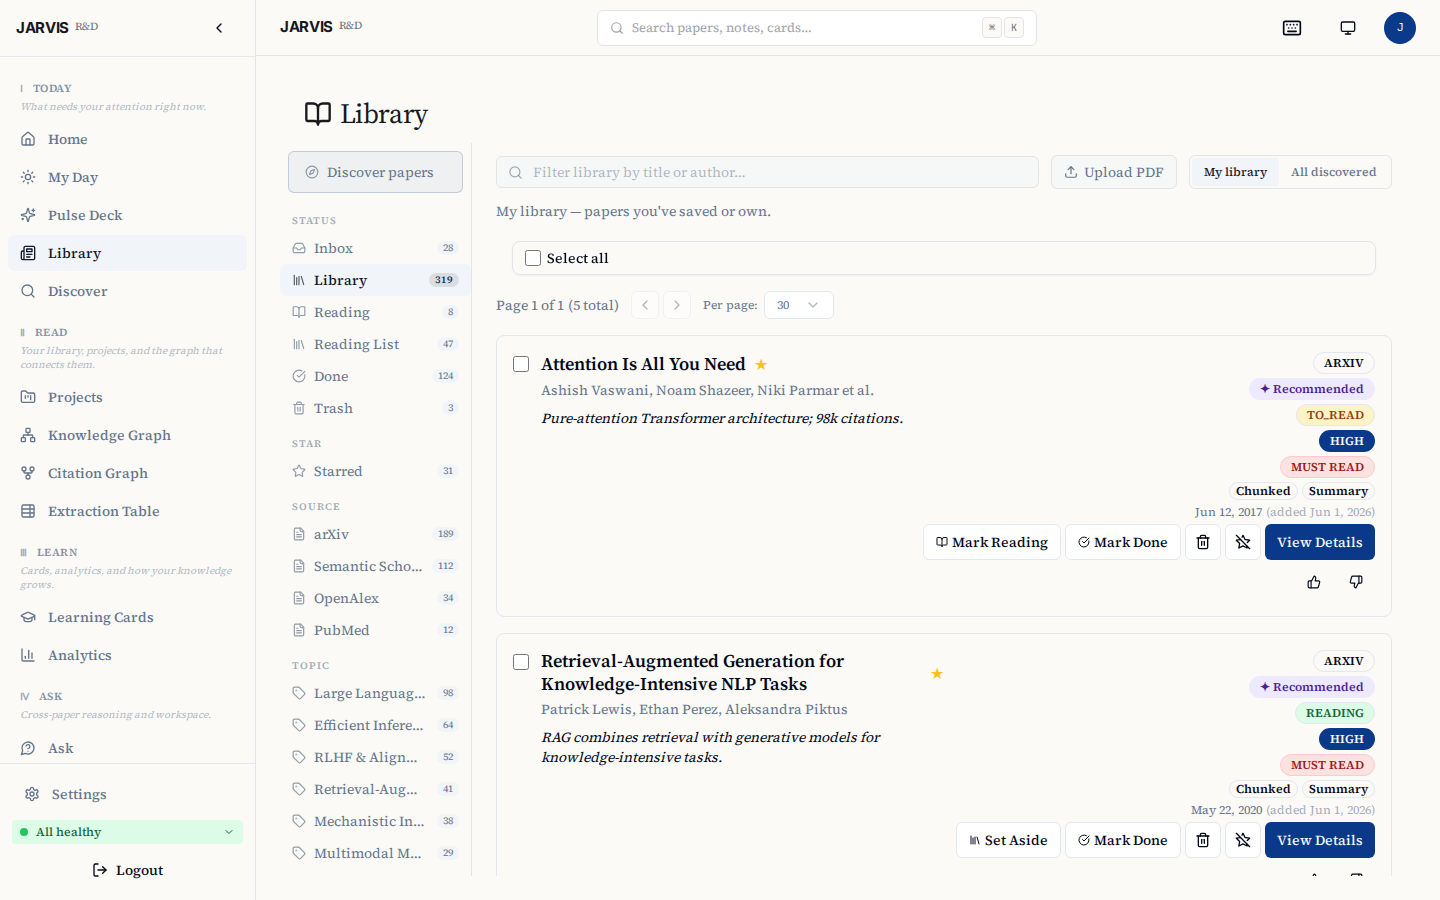The width and height of the screenshot is (1440, 900).
Task: Go to Home in the sidebar
Action: tap(127, 139)
